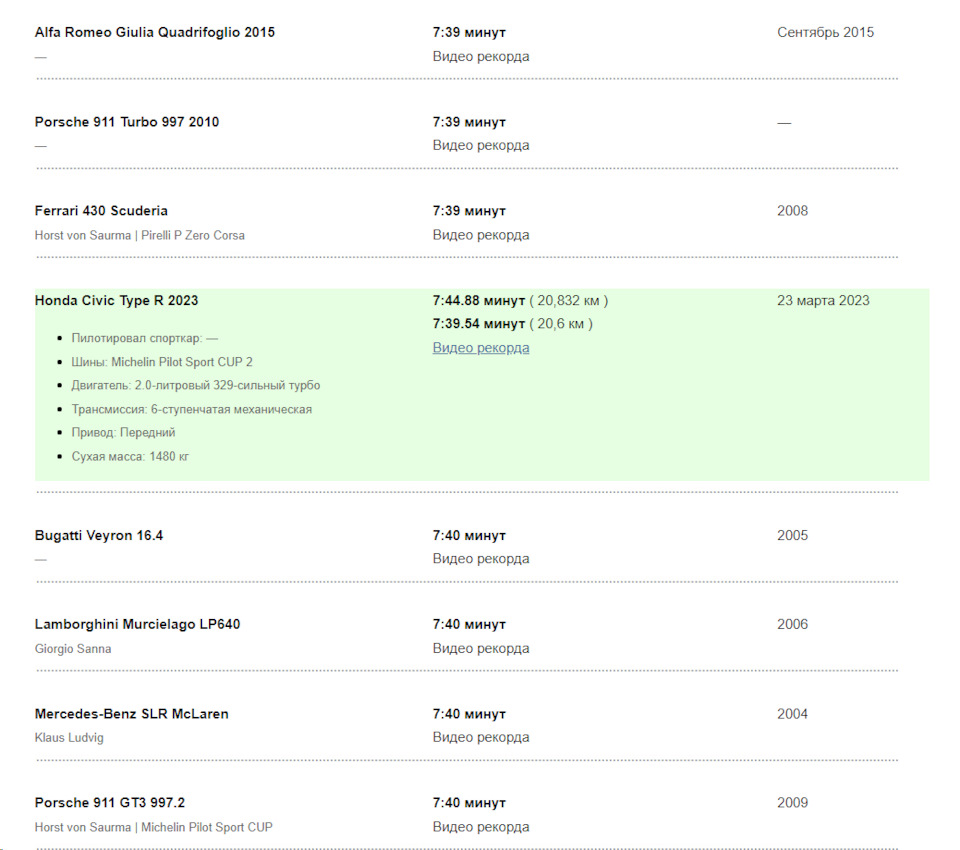
Task: Watch the Porsche 911 GT3 997.2 video record
Action: tap(481, 827)
